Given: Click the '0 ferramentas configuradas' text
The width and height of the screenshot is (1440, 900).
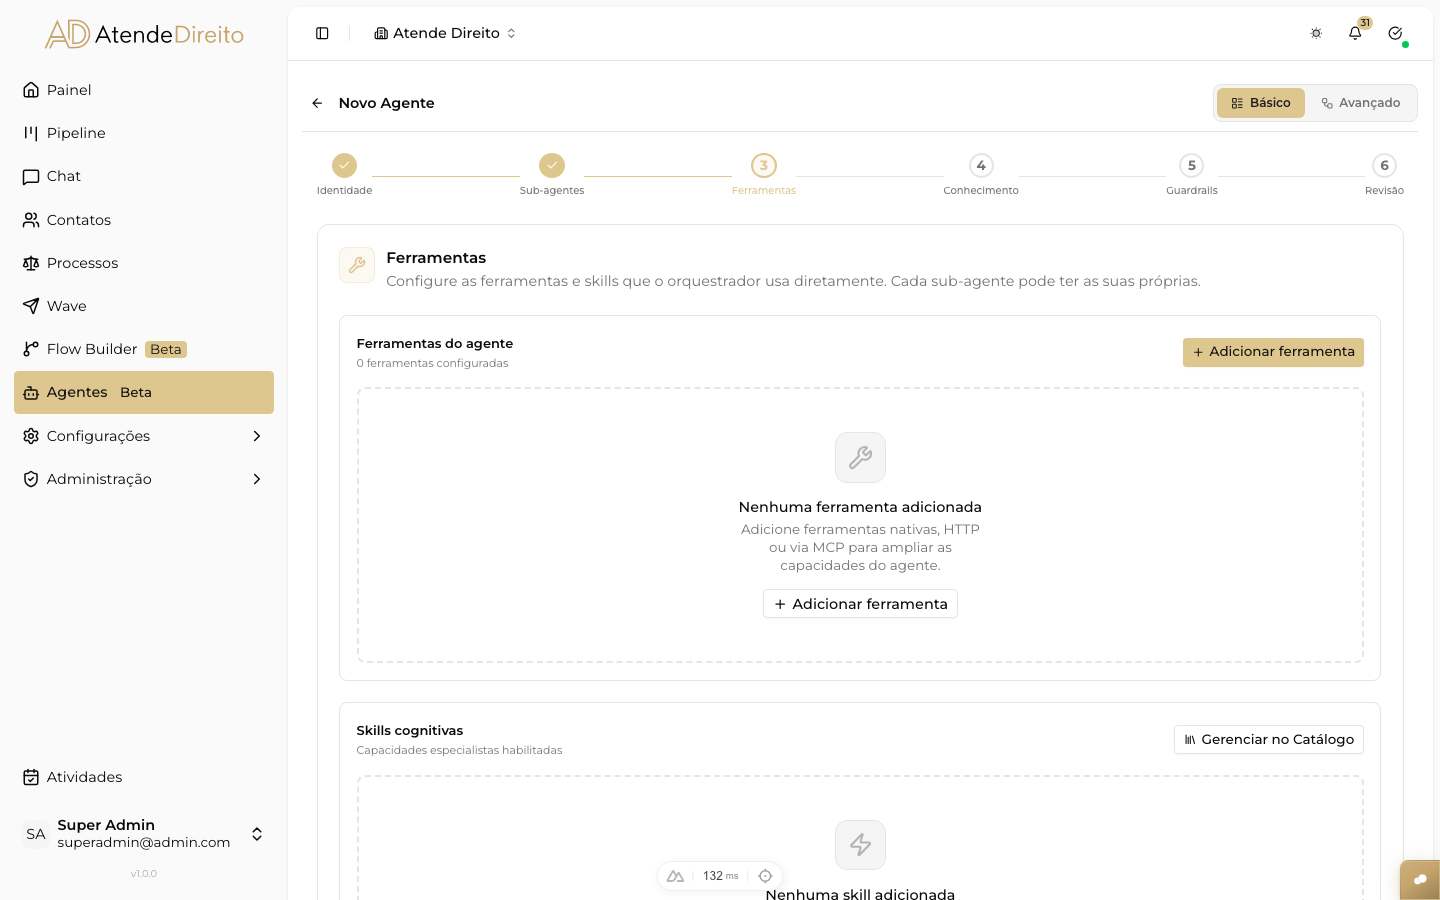Looking at the screenshot, I should click(x=432, y=363).
